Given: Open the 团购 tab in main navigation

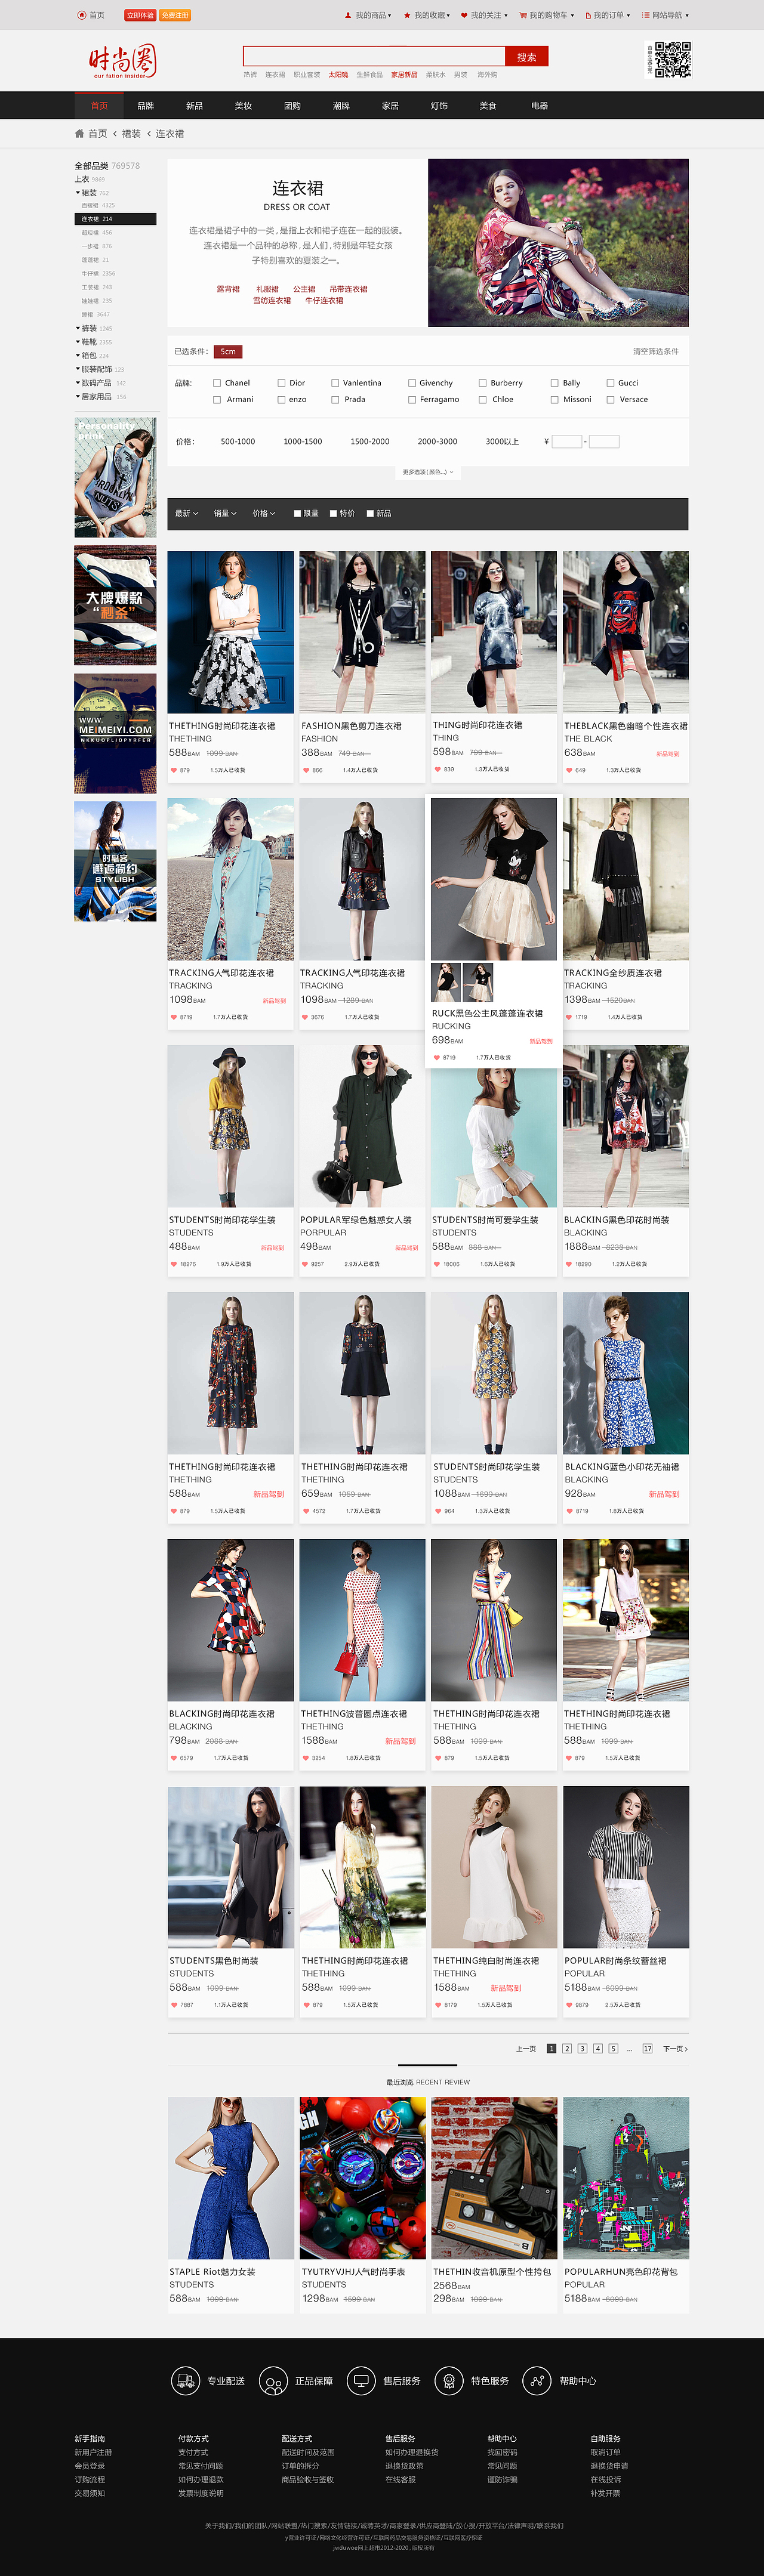Looking at the screenshot, I should [x=292, y=105].
